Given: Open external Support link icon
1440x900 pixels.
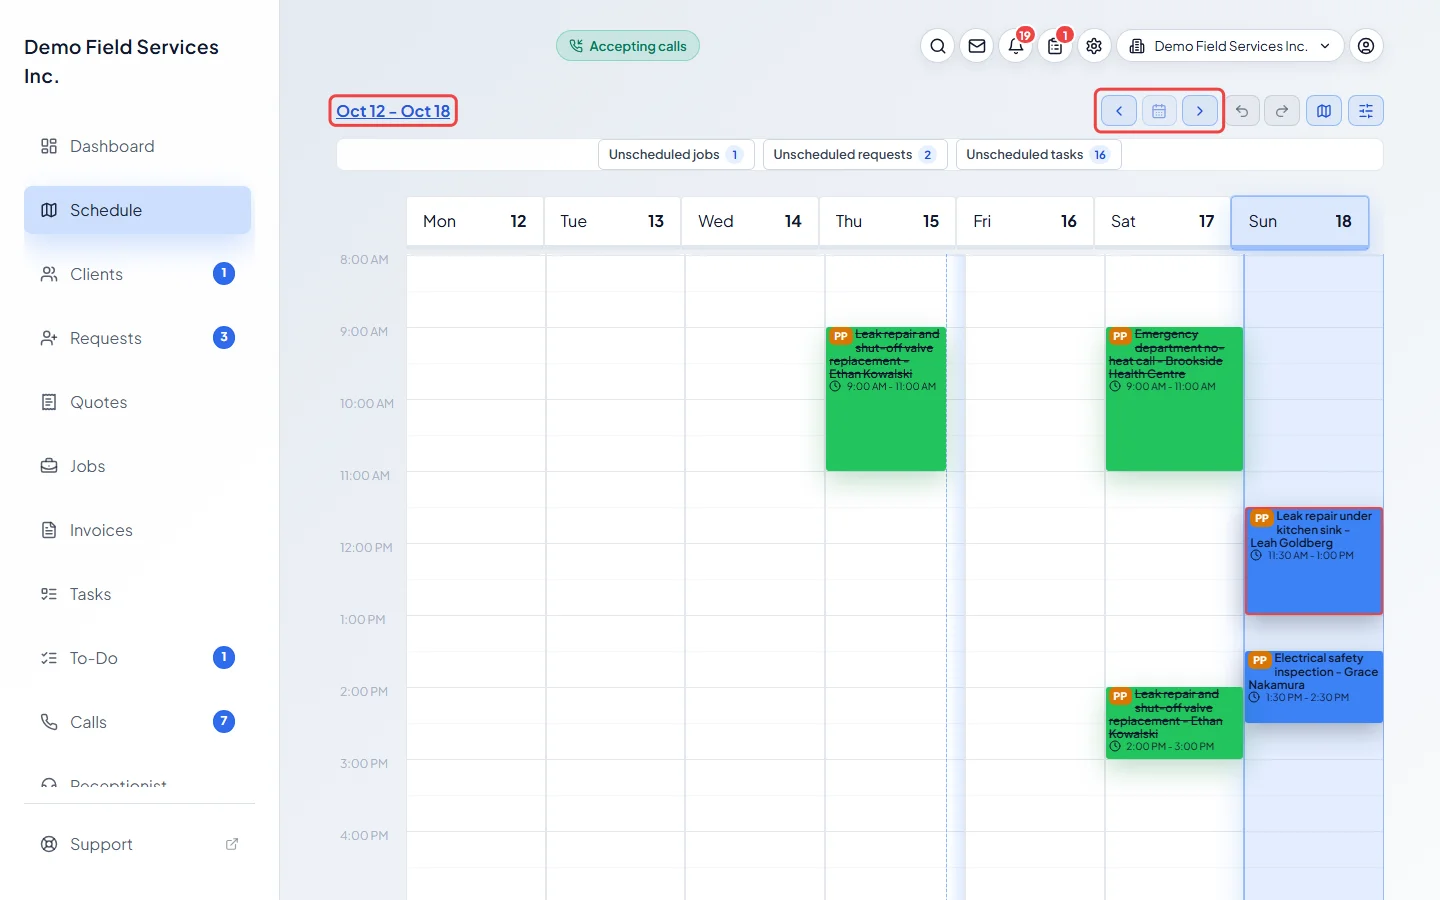Looking at the screenshot, I should [x=232, y=844].
